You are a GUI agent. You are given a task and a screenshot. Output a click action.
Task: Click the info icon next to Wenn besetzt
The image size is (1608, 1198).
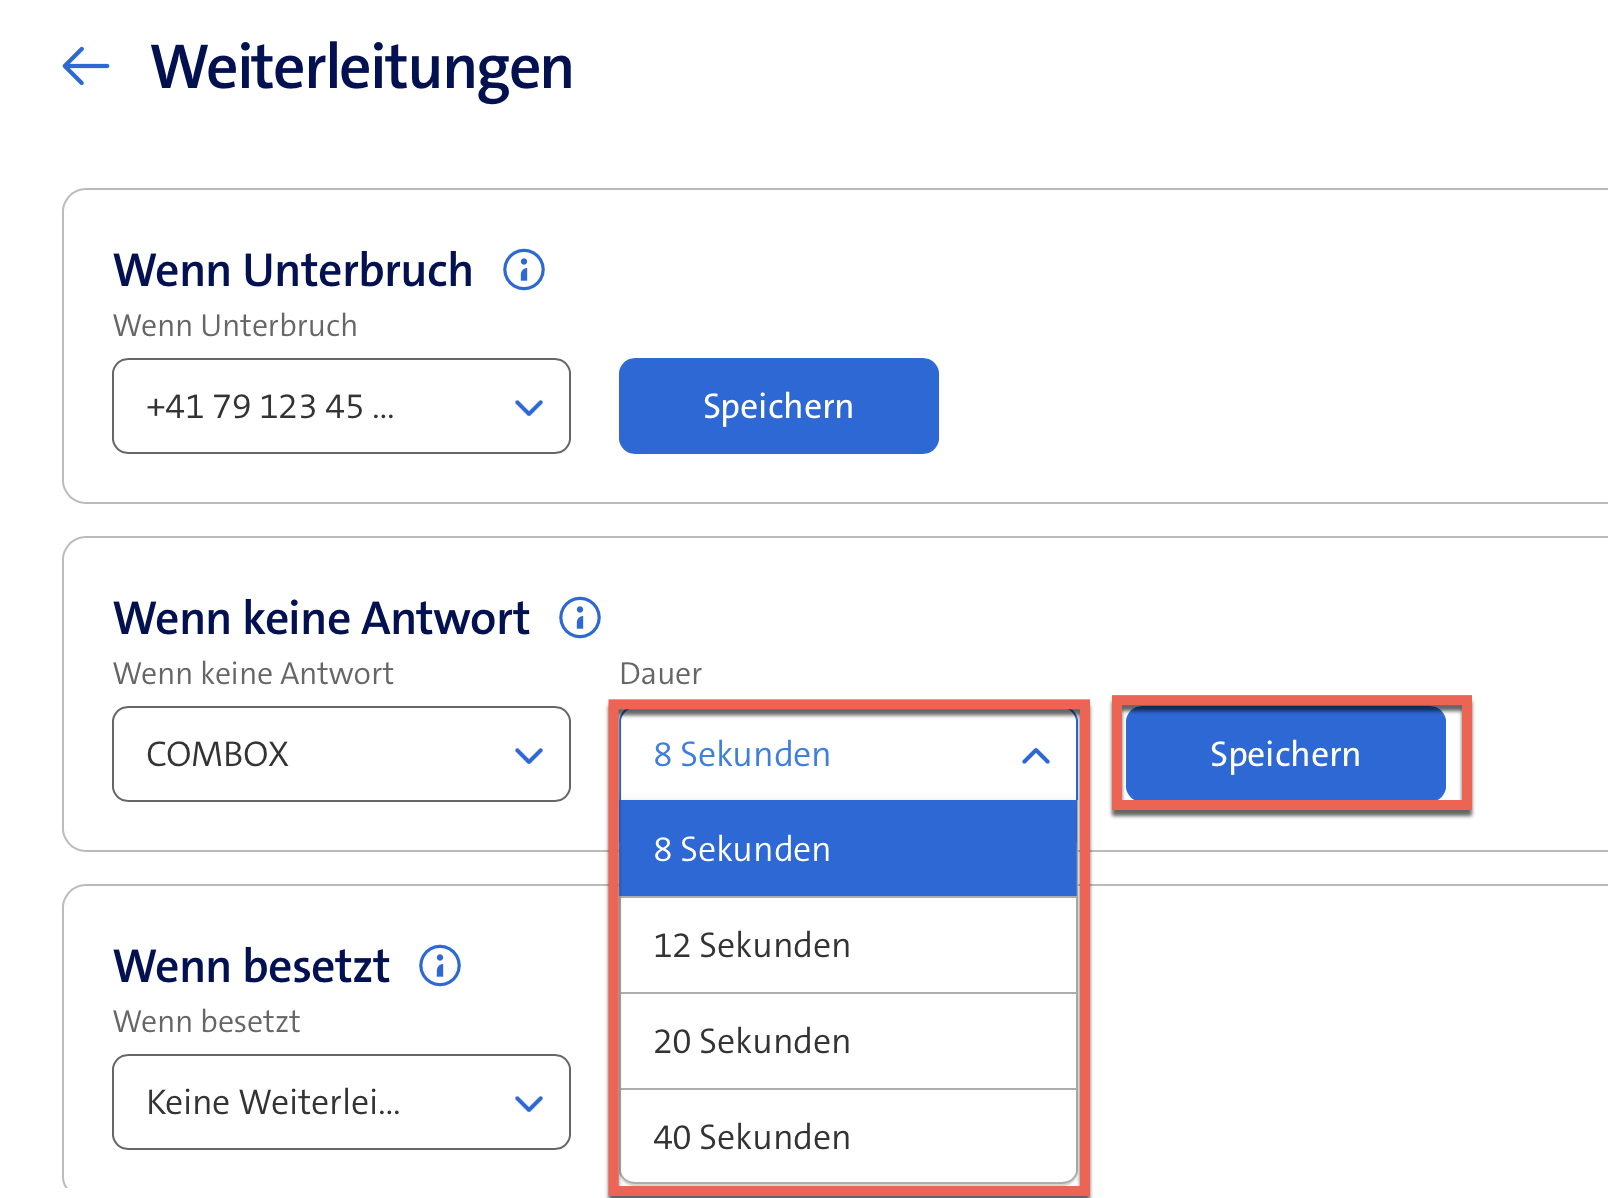coord(439,966)
